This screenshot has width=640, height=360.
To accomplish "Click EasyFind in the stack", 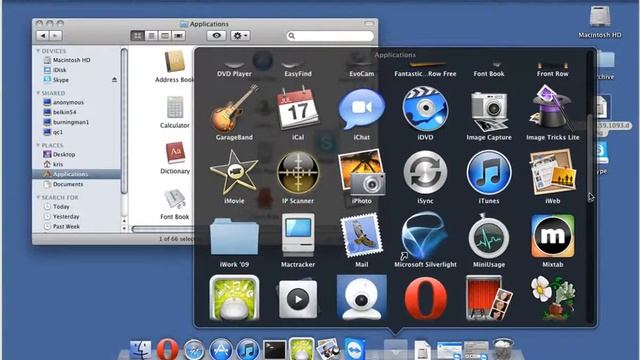I will click(298, 73).
